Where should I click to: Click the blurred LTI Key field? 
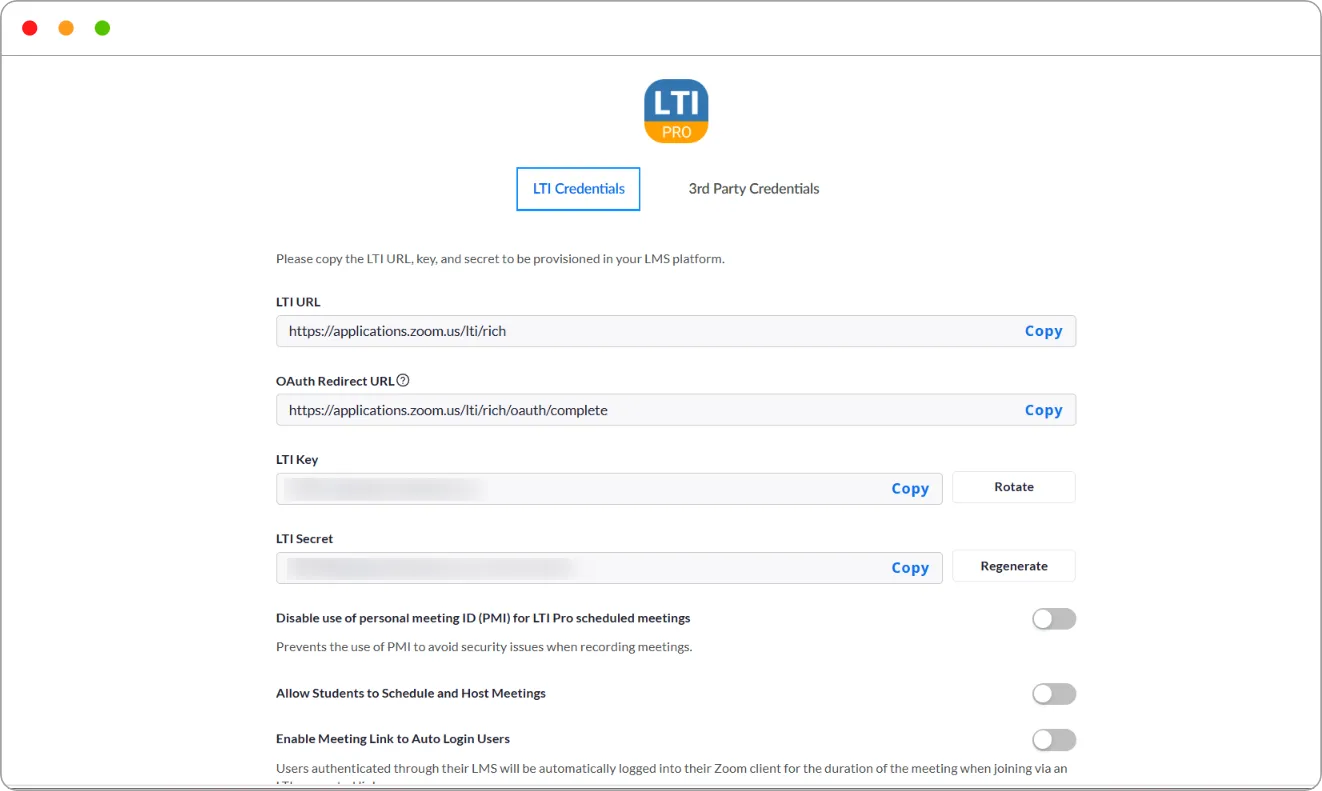click(x=609, y=489)
